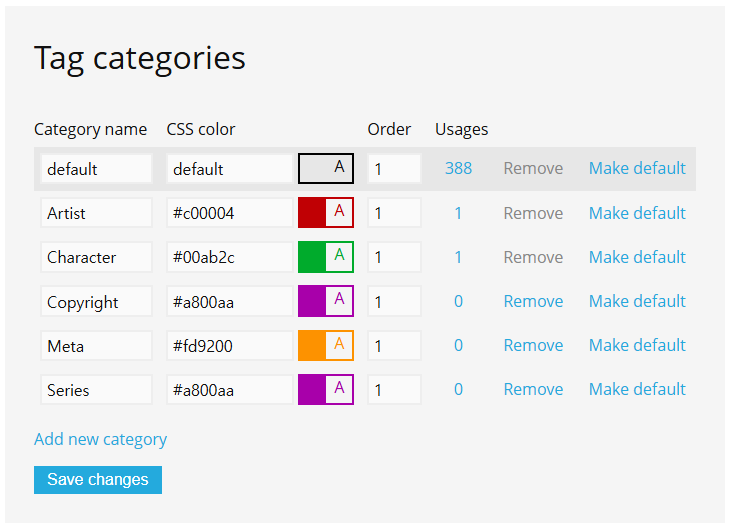Click the Copyright row Order field
Screen dimensions: 731x529
click(394, 302)
